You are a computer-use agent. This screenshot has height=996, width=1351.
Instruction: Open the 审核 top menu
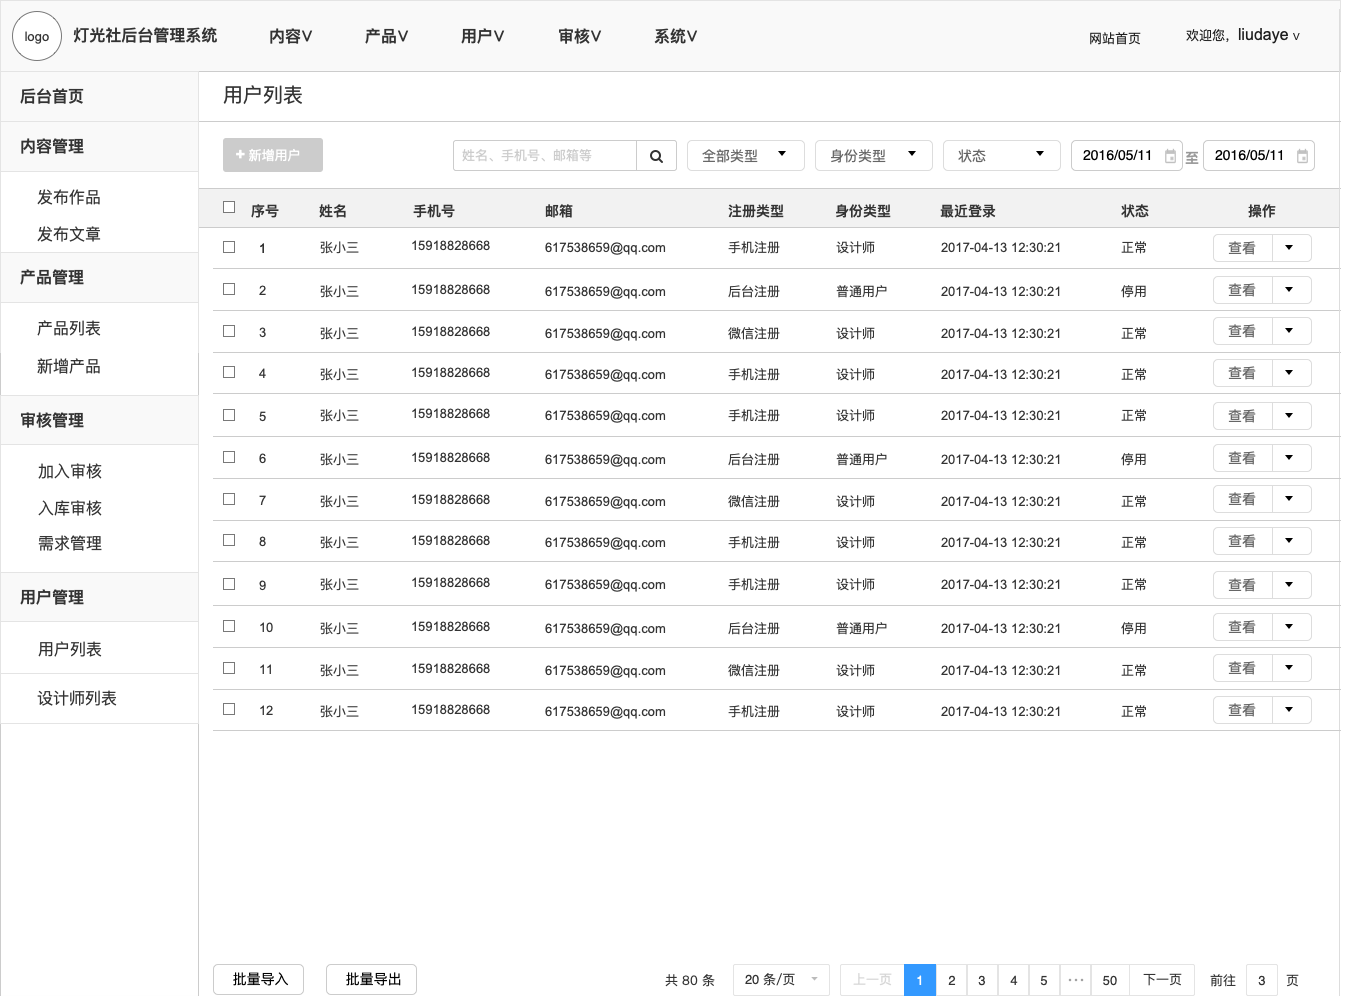coord(579,36)
